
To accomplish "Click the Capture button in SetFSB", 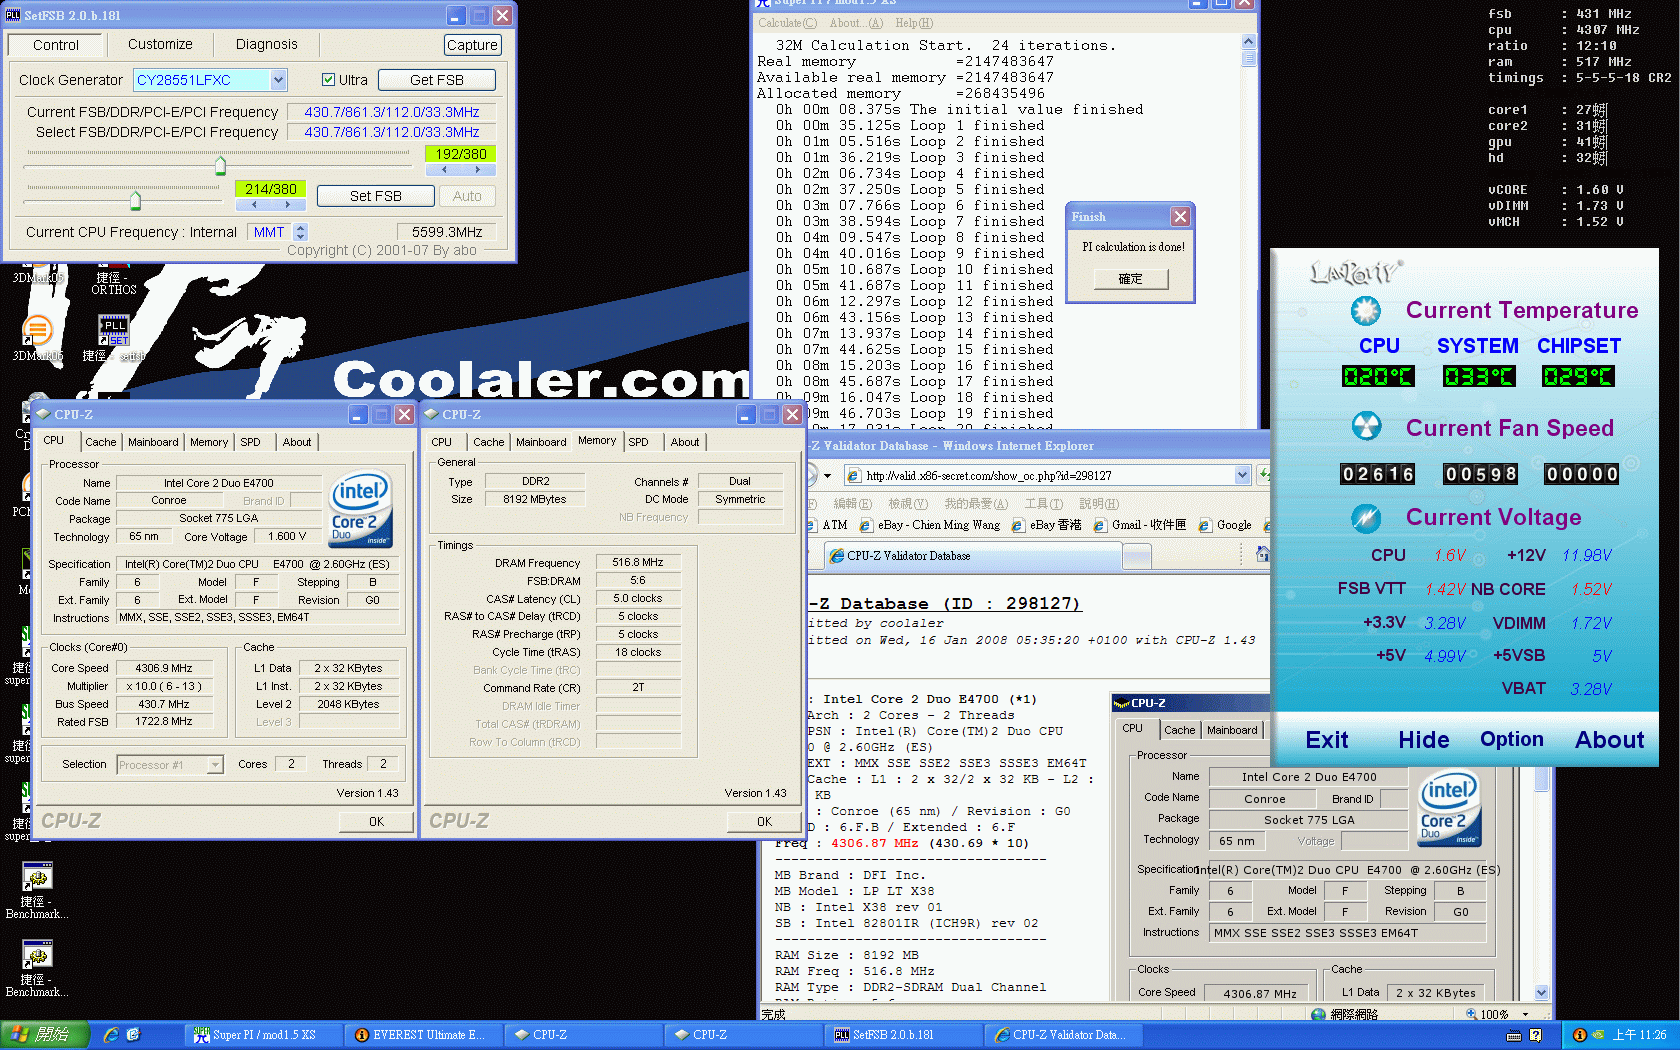I will pyautogui.click(x=472, y=45).
